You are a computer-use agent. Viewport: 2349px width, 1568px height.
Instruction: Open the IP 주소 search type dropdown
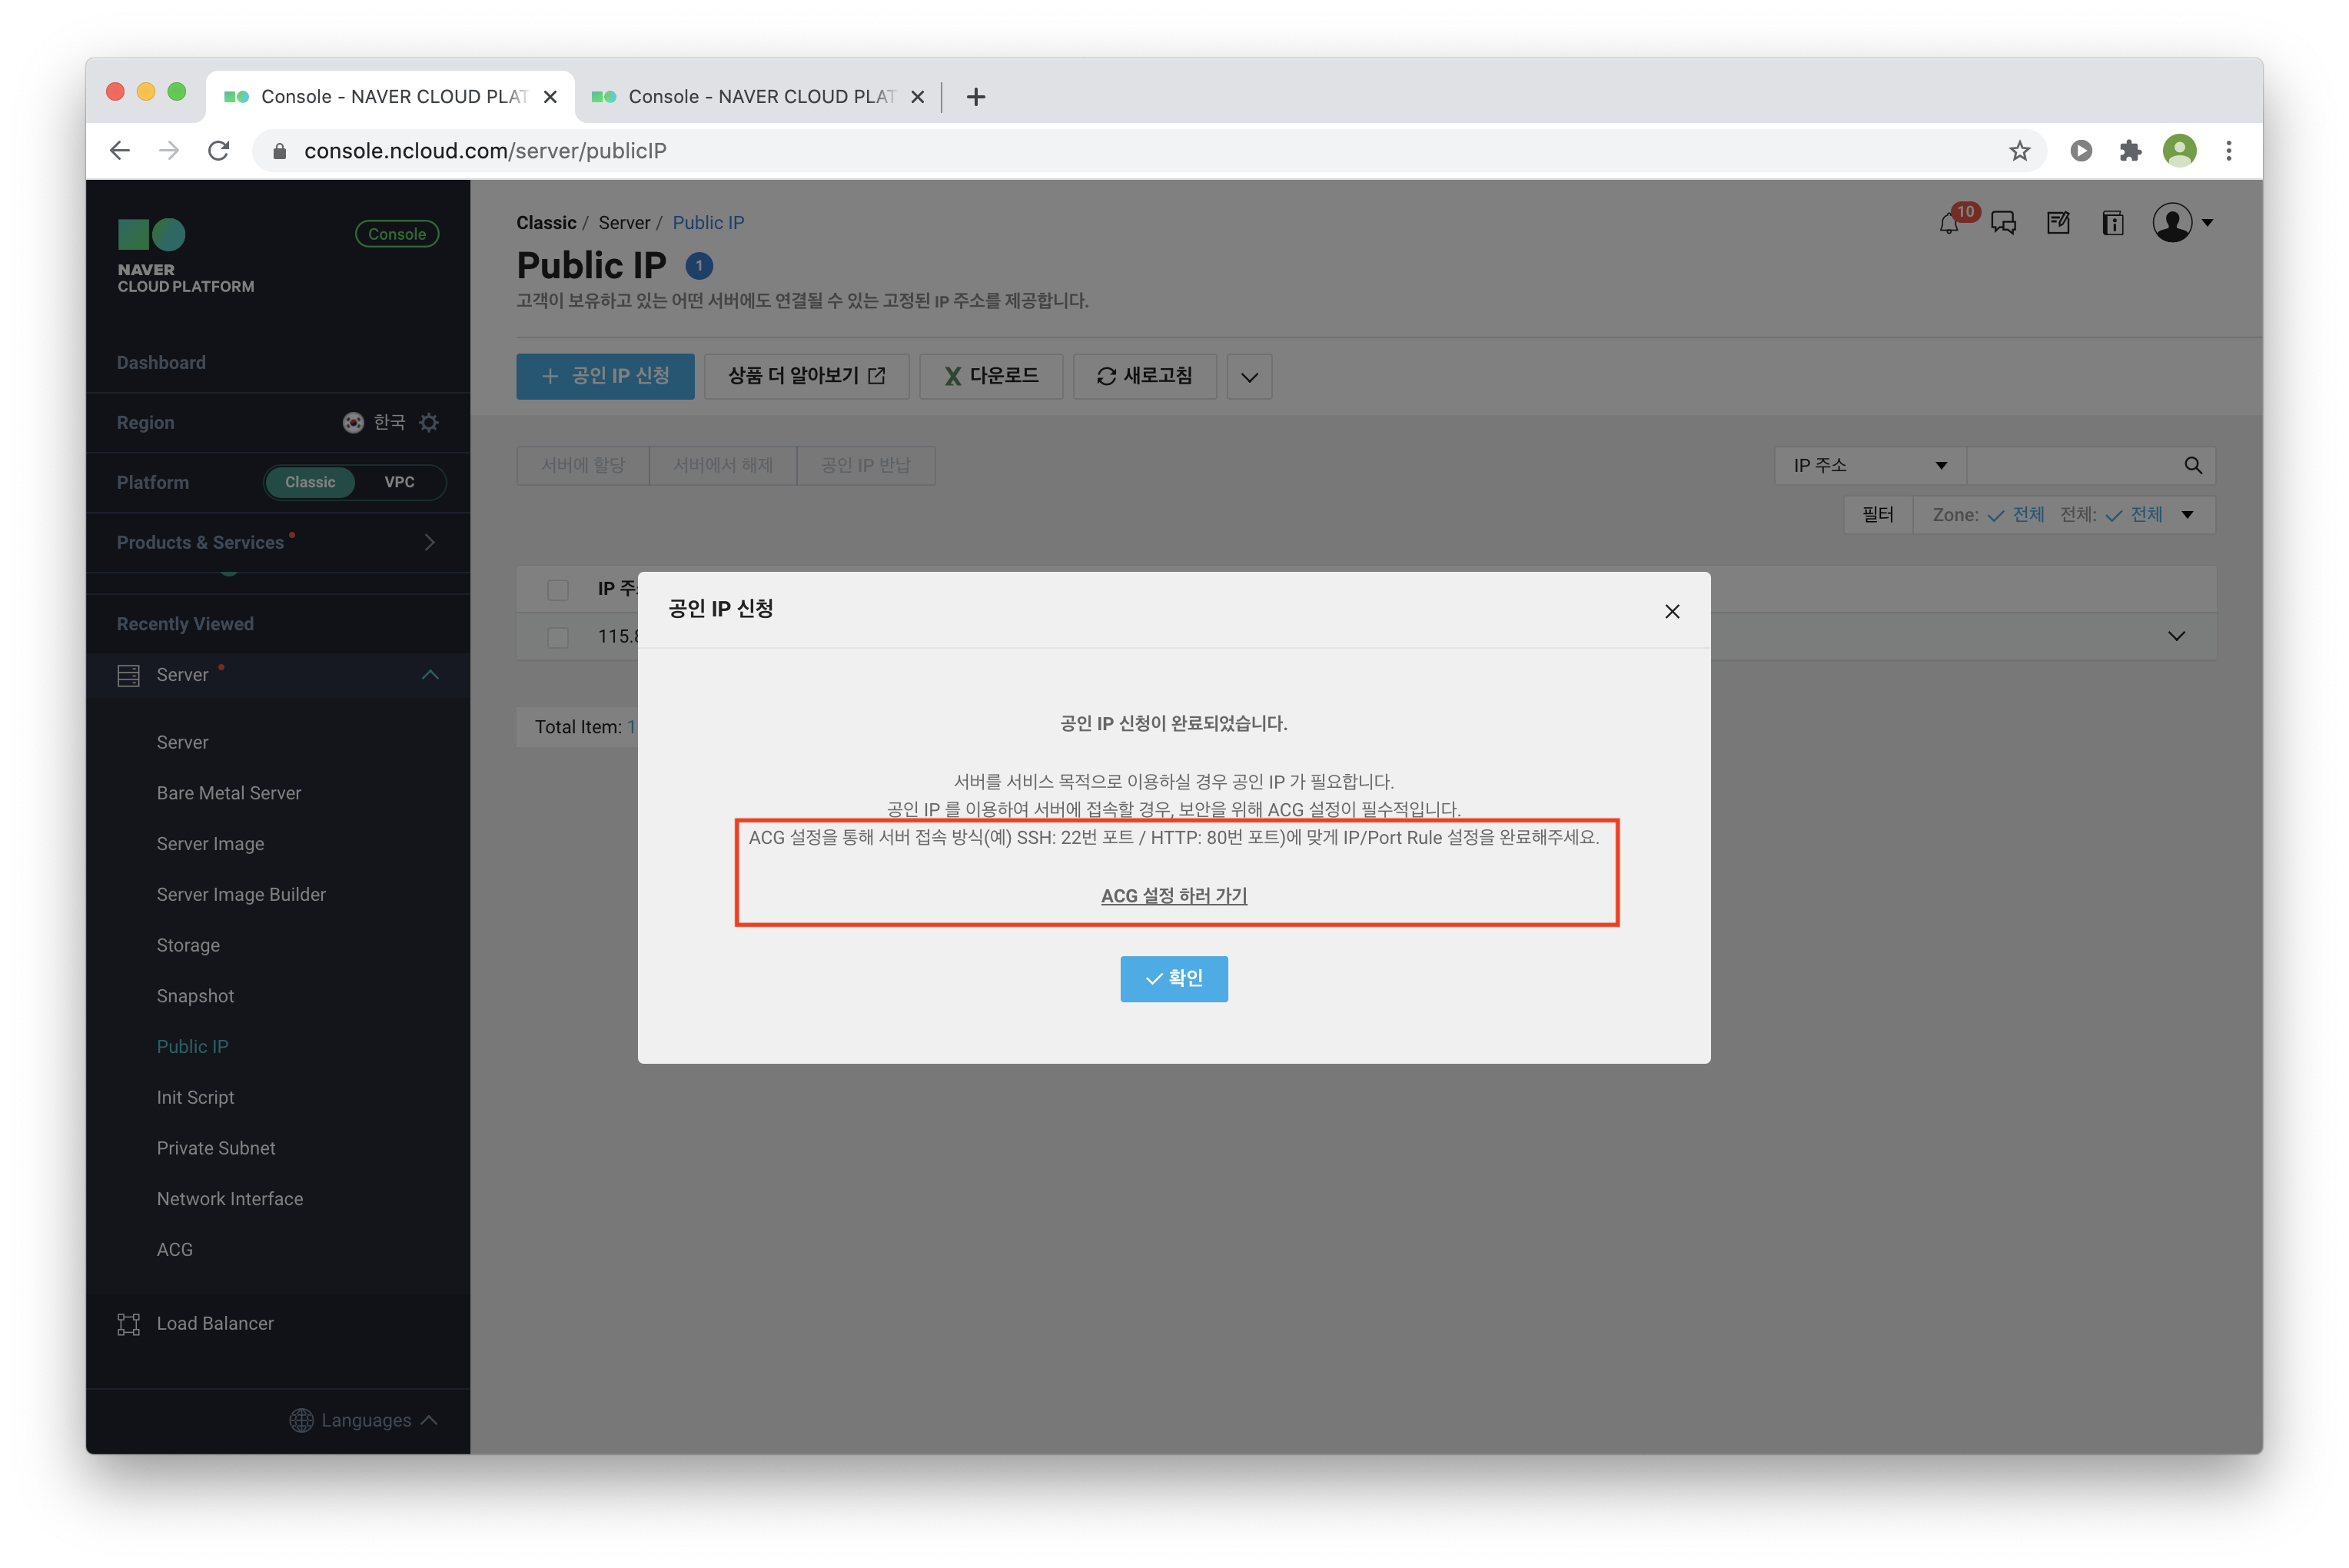(1869, 465)
